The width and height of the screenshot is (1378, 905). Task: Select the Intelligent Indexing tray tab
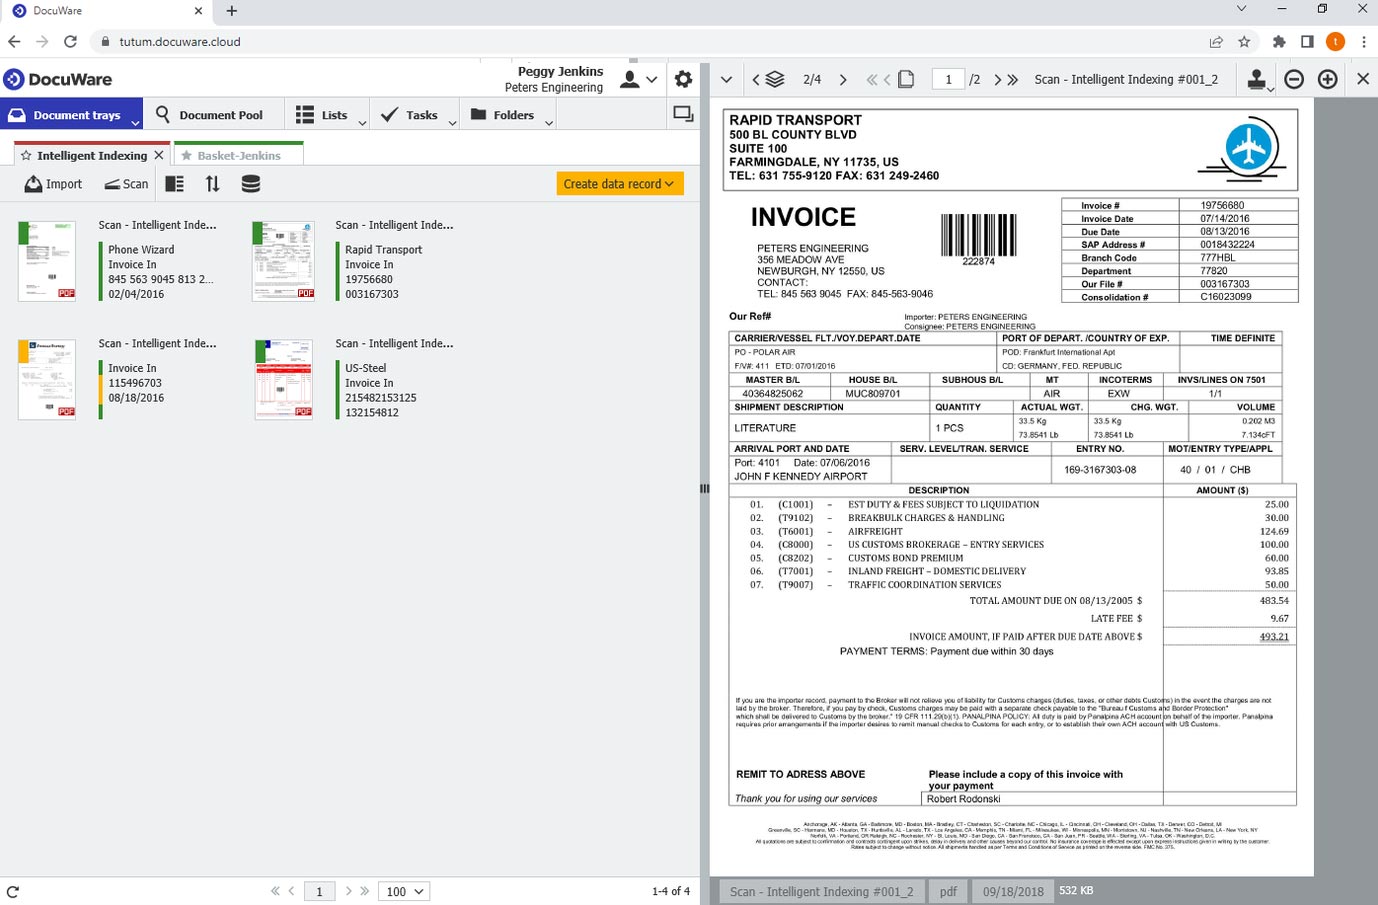[x=92, y=155]
